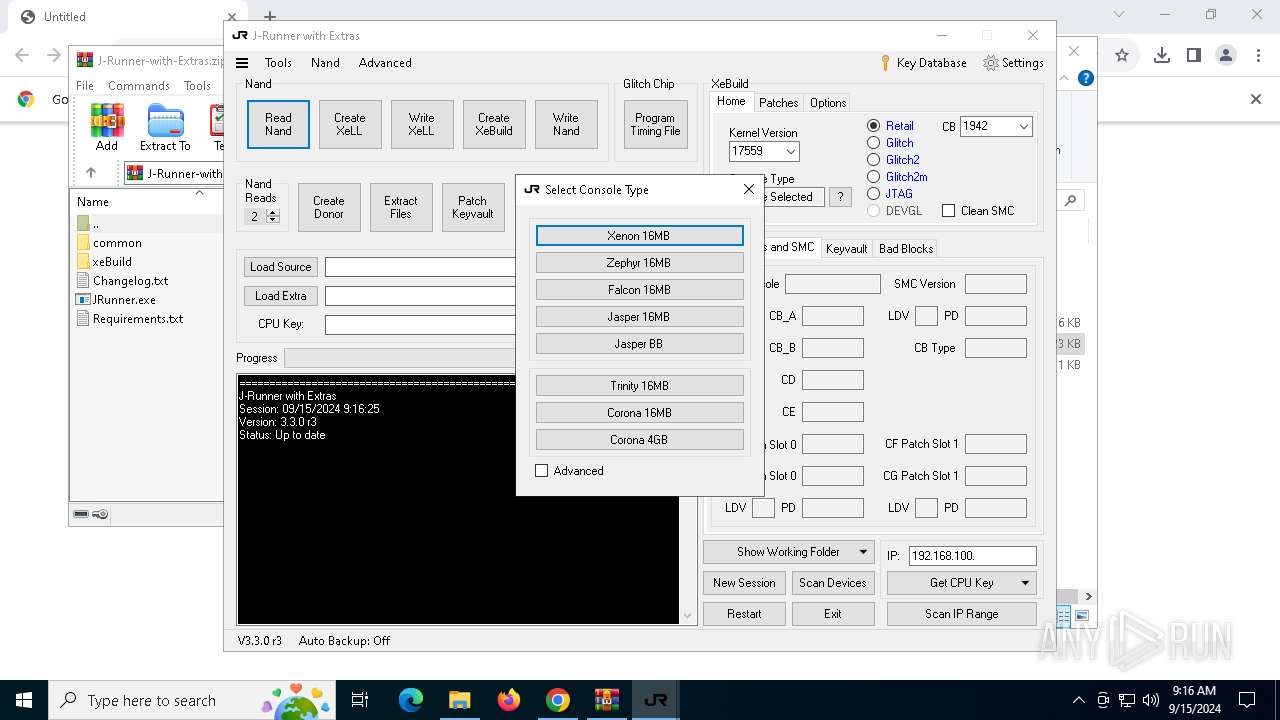This screenshot has width=1280, height=720.
Task: Click the Scan IP Range button
Action: pyautogui.click(x=961, y=614)
